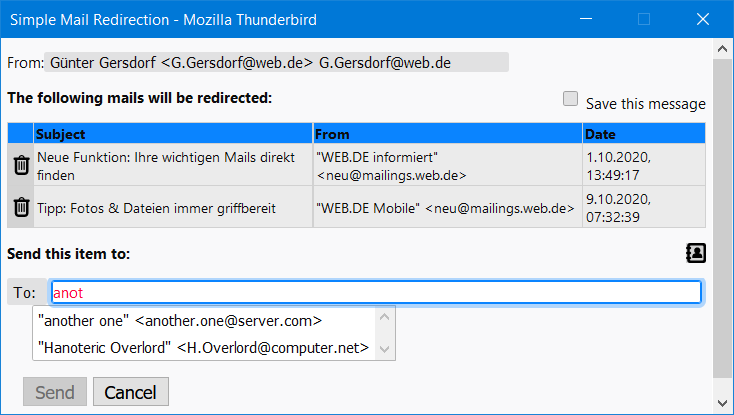This screenshot has height=415, width=734.
Task: Open the 'To:' recipient type label
Action: click(x=26, y=292)
